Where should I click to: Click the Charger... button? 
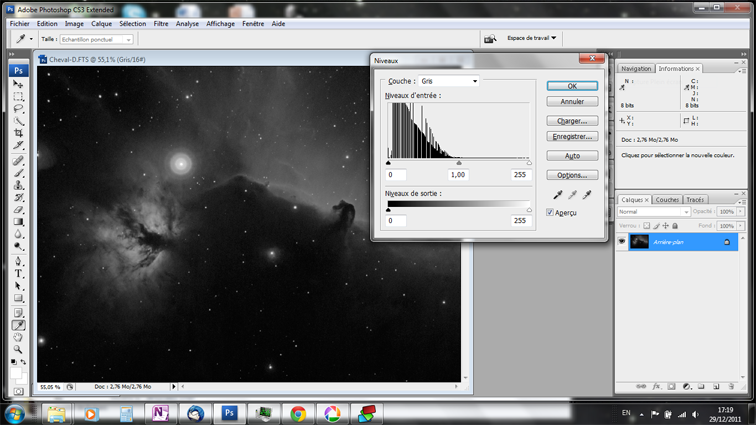click(x=572, y=121)
